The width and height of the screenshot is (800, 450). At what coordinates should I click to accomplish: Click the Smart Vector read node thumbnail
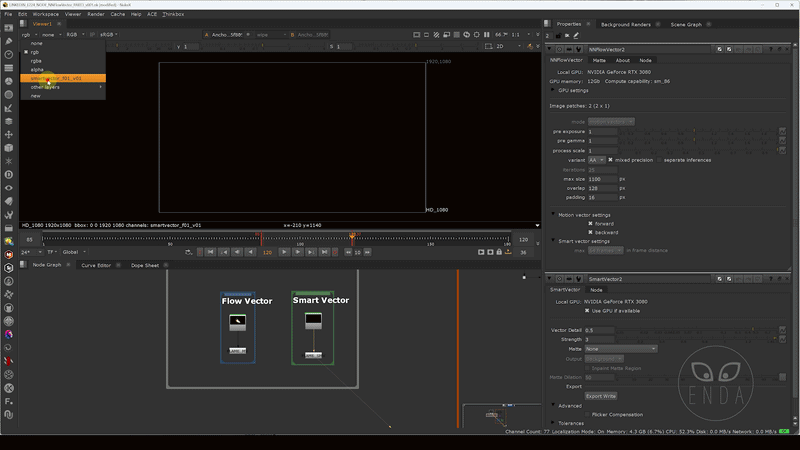[x=313, y=321]
